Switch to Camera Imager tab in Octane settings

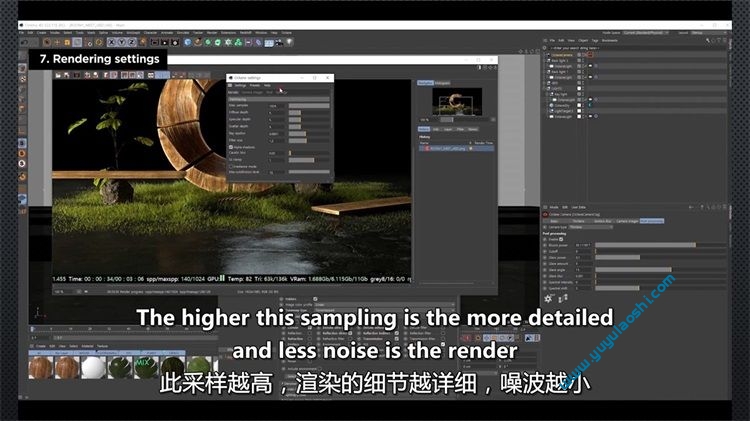tap(252, 92)
